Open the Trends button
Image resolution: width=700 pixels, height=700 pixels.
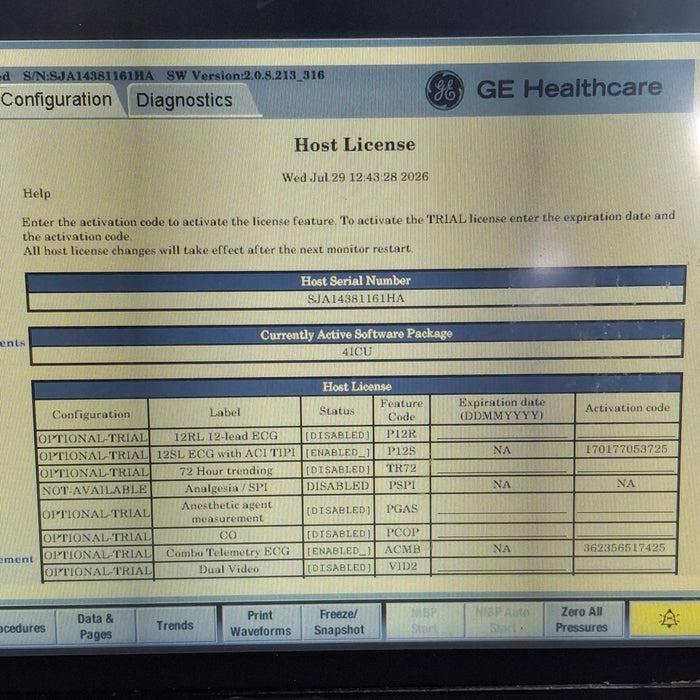coord(175,625)
